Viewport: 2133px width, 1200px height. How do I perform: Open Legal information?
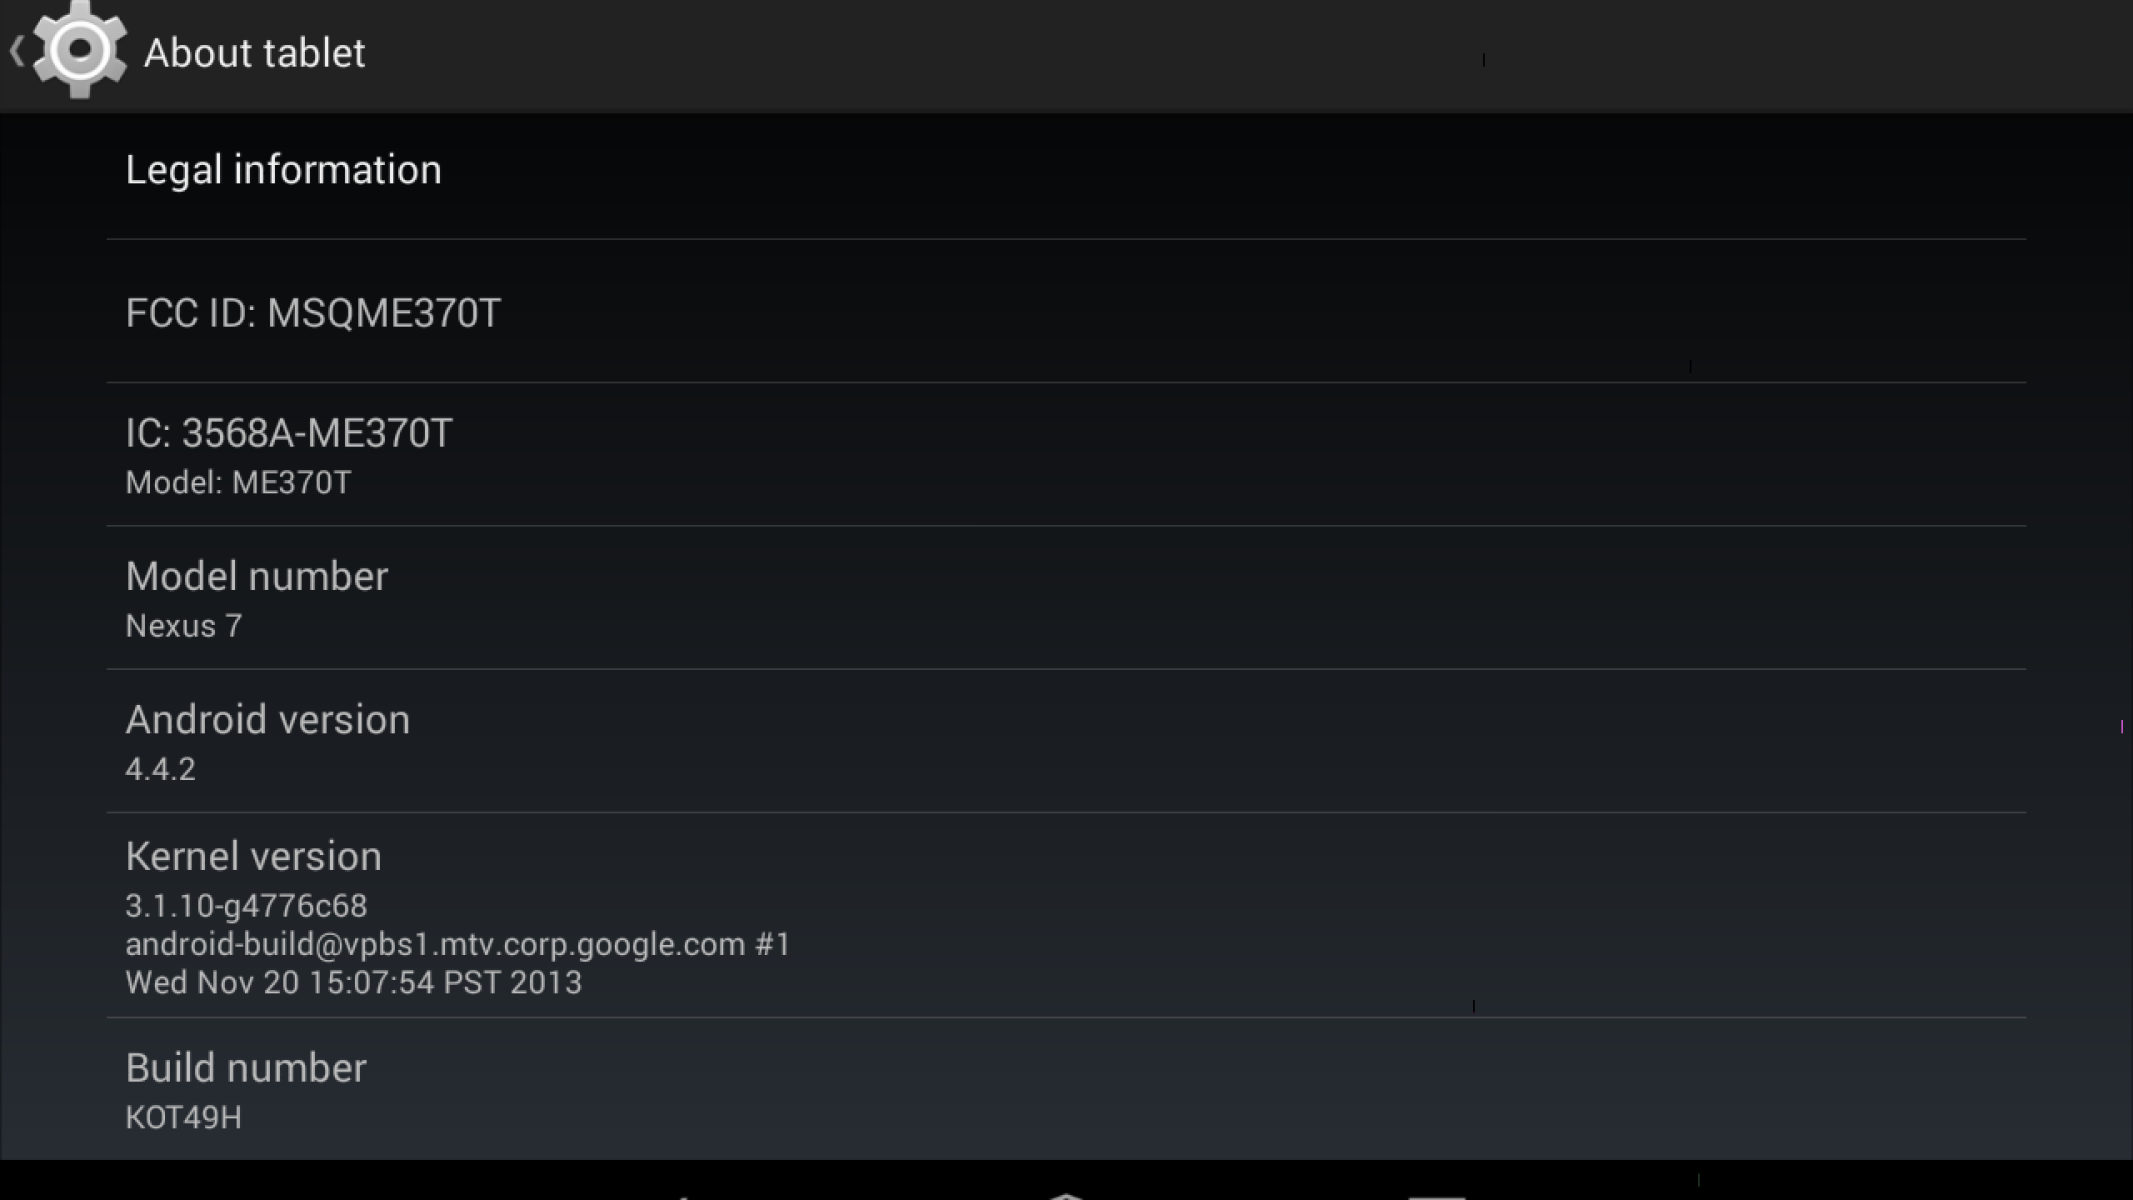point(1066,170)
